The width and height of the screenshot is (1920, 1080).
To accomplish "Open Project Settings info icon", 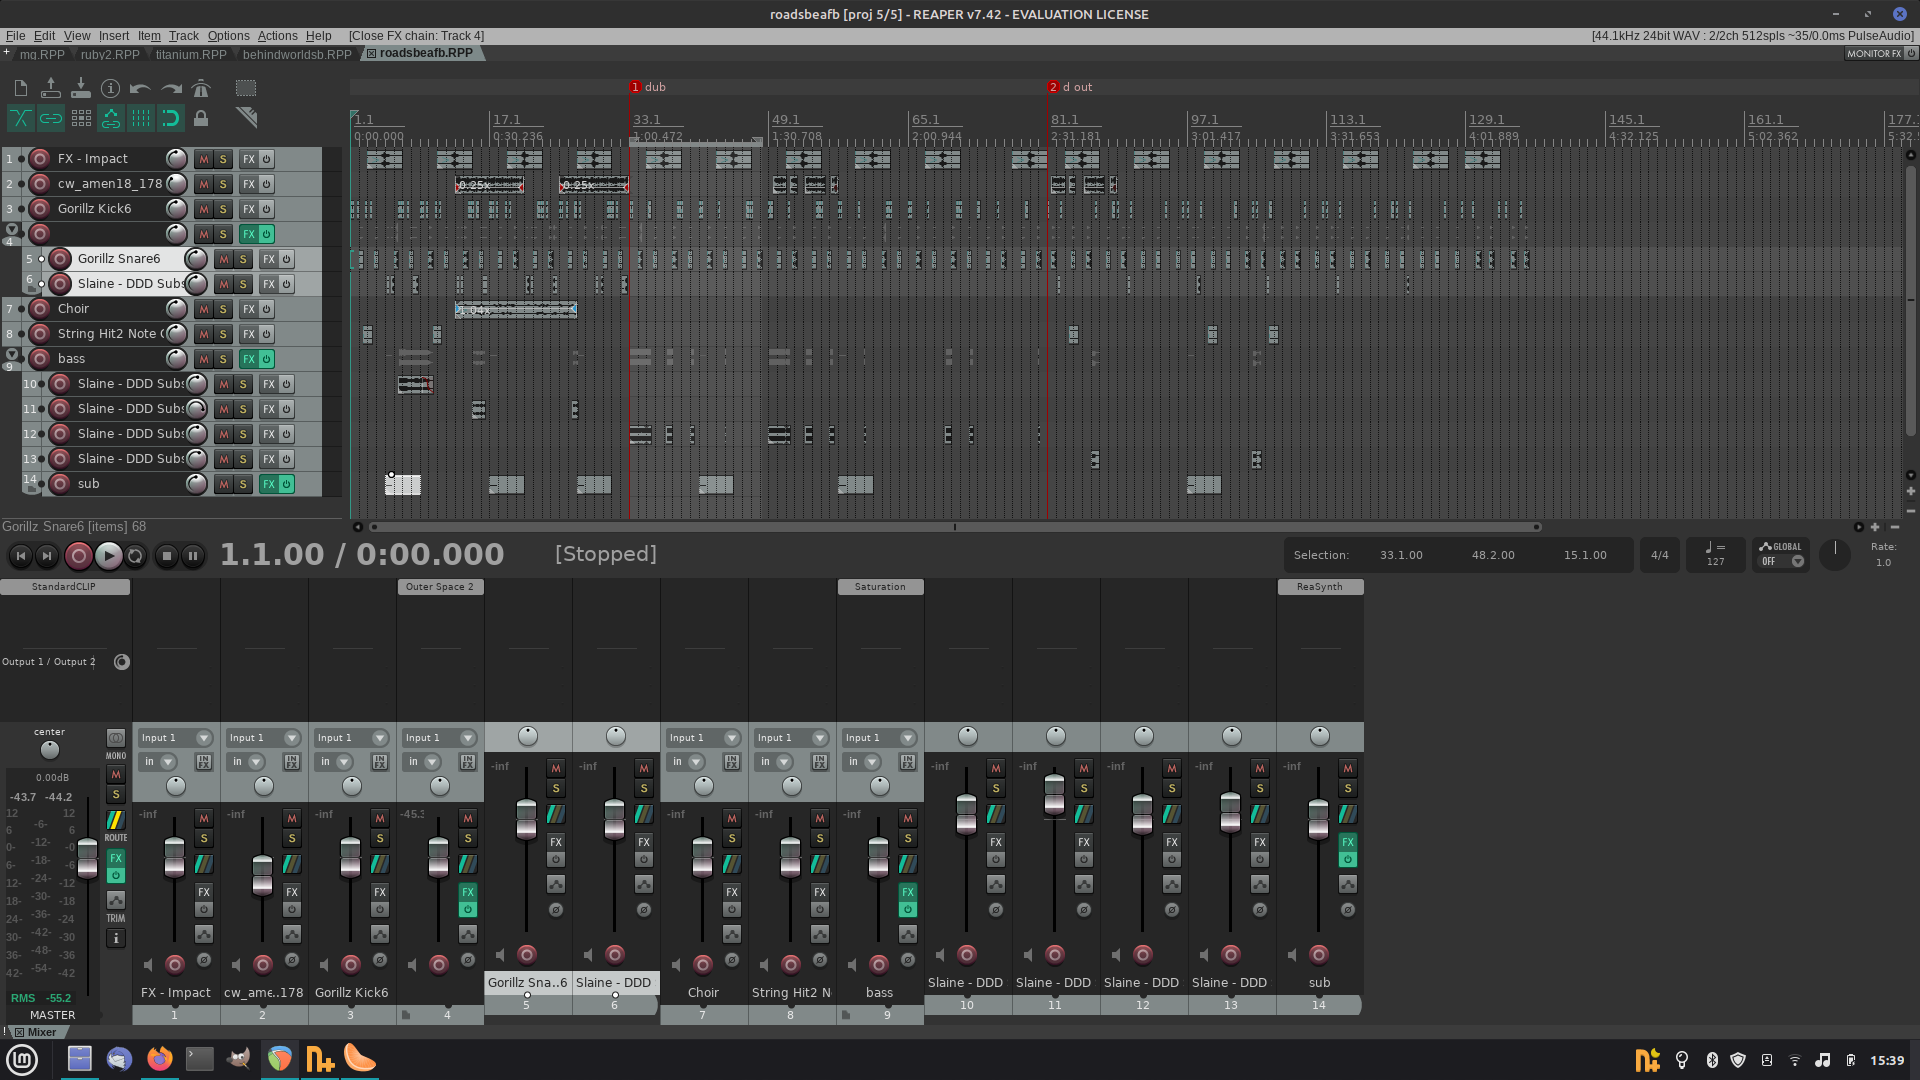I will point(111,88).
